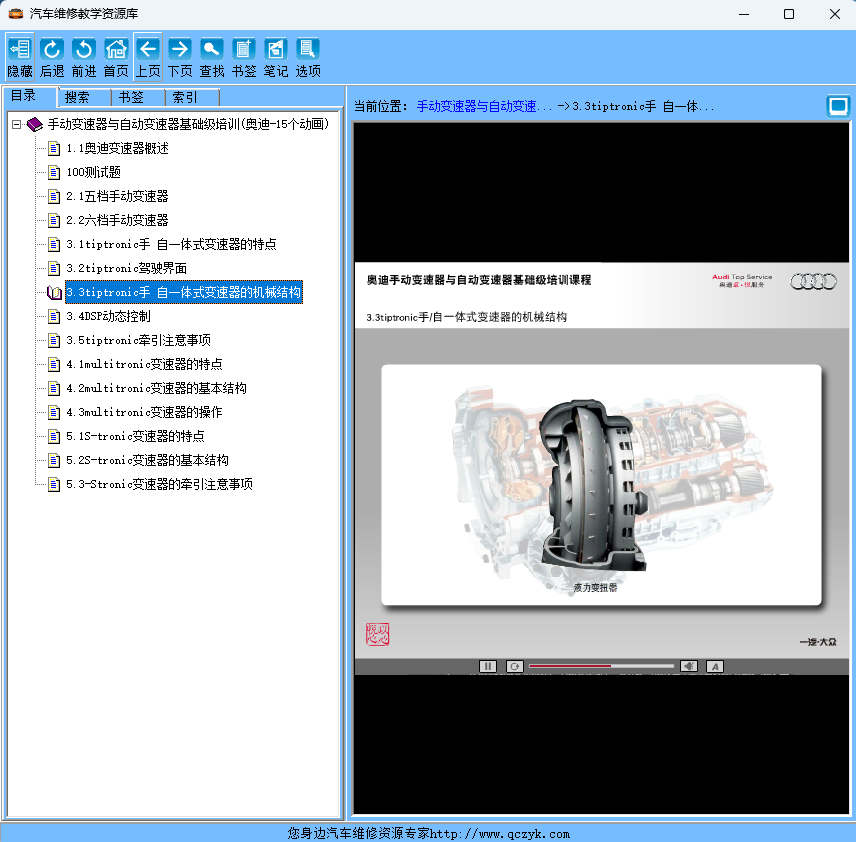Toggle fullscreen view icon beside location bar

point(838,106)
